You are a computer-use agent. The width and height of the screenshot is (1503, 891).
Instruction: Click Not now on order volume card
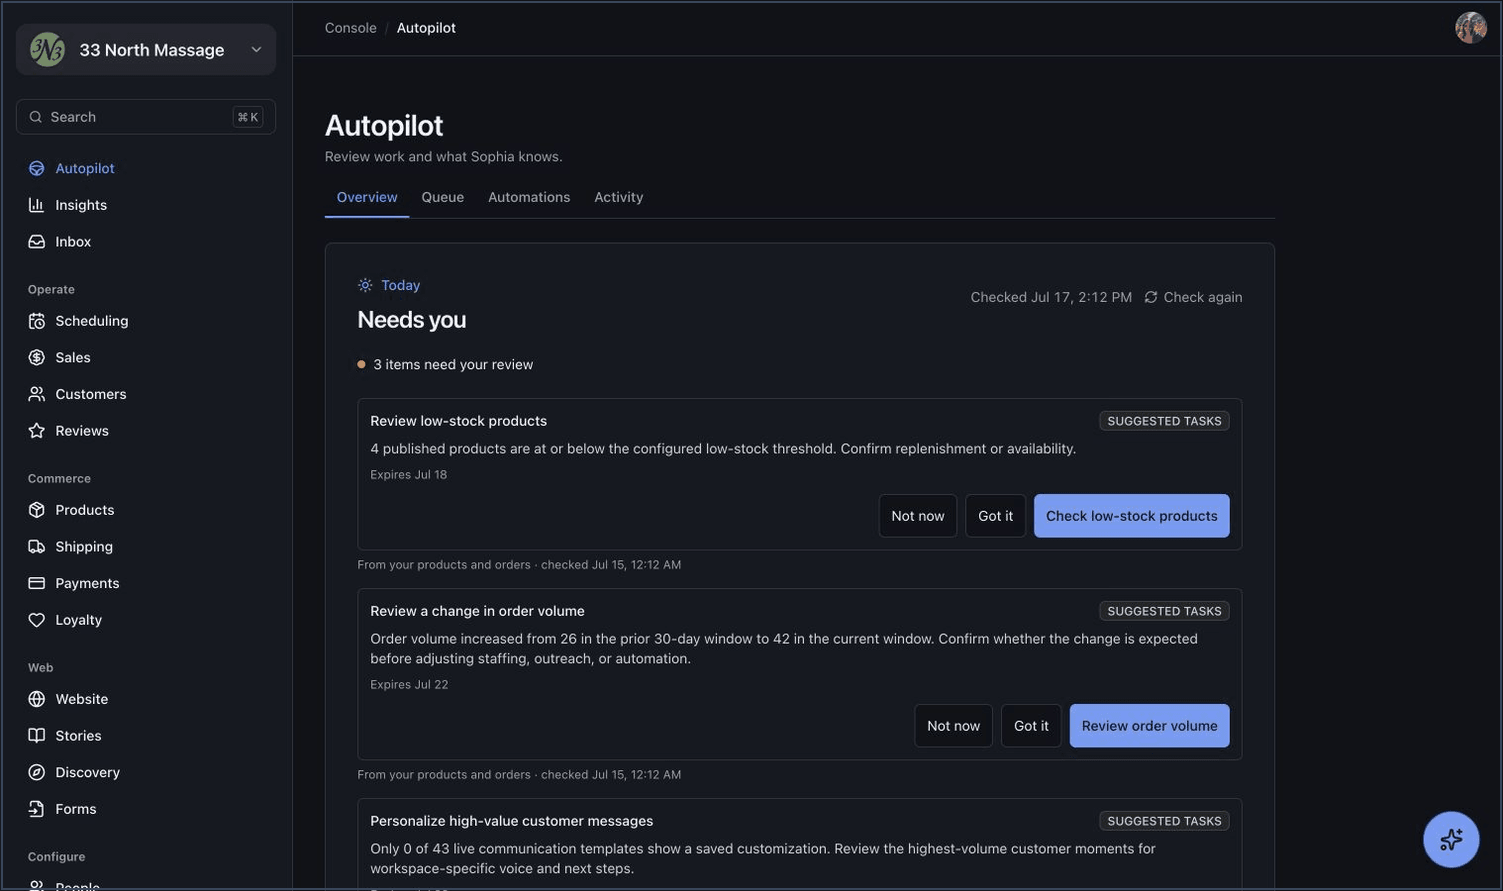click(x=953, y=726)
